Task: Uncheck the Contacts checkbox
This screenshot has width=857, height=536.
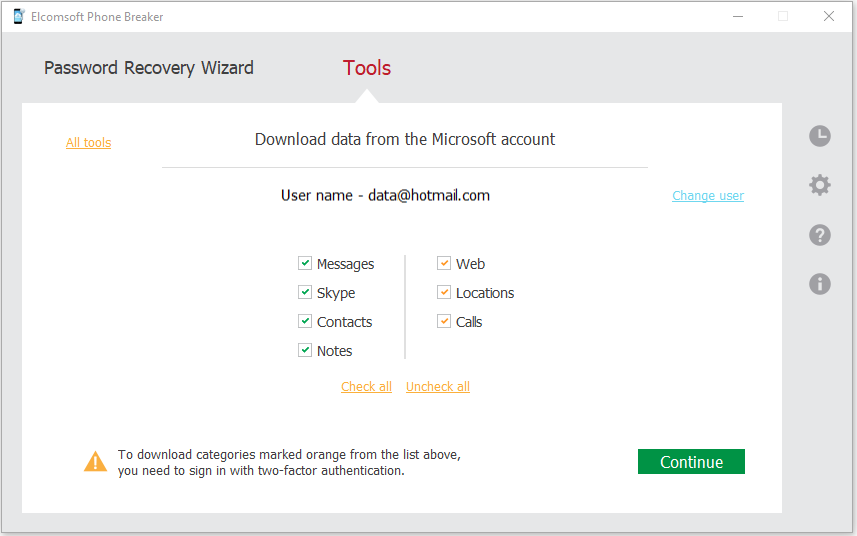Action: (x=305, y=321)
